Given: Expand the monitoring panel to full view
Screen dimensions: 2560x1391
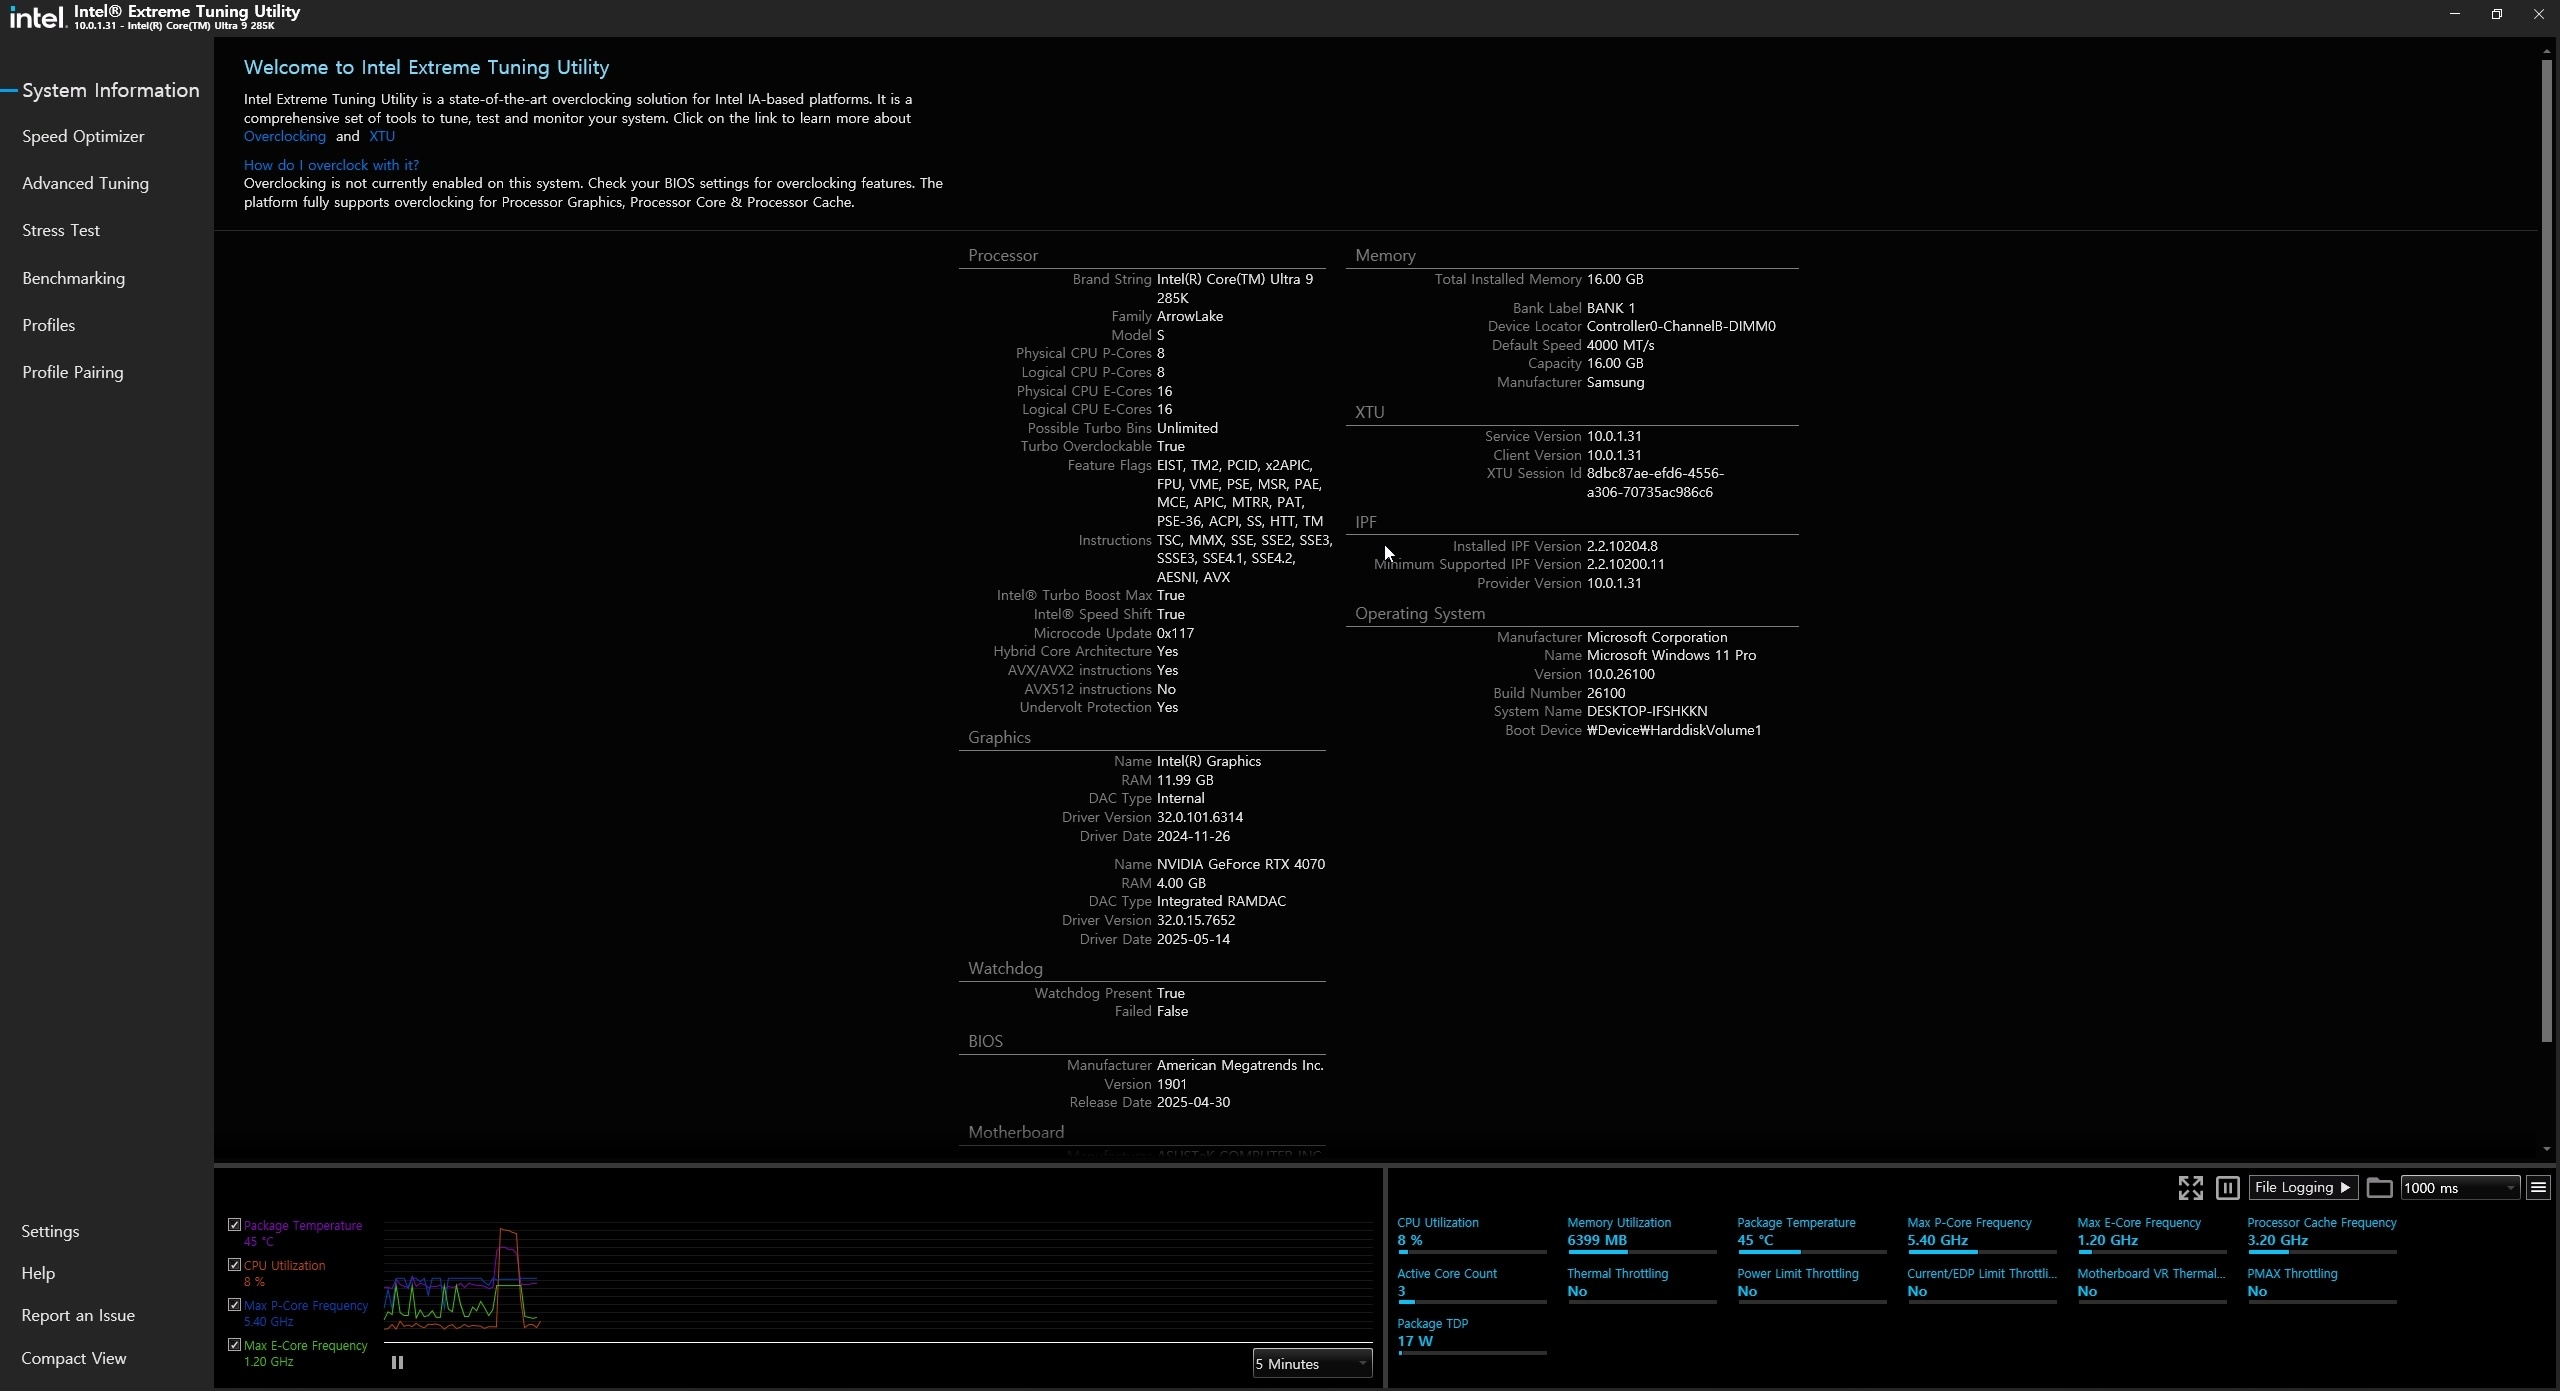Looking at the screenshot, I should 2190,1187.
